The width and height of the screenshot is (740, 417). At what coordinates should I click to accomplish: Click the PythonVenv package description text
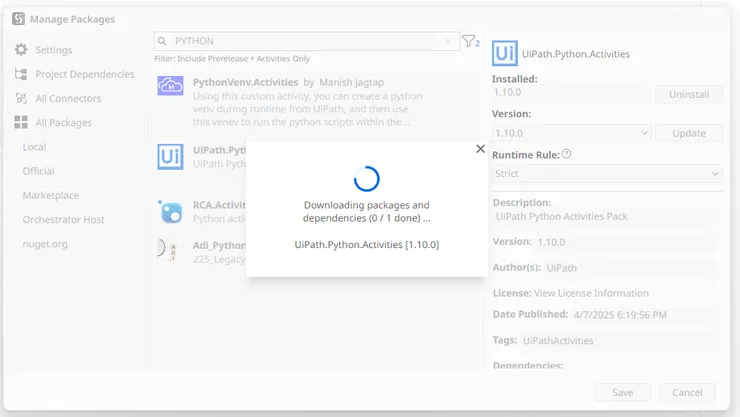(x=308, y=109)
